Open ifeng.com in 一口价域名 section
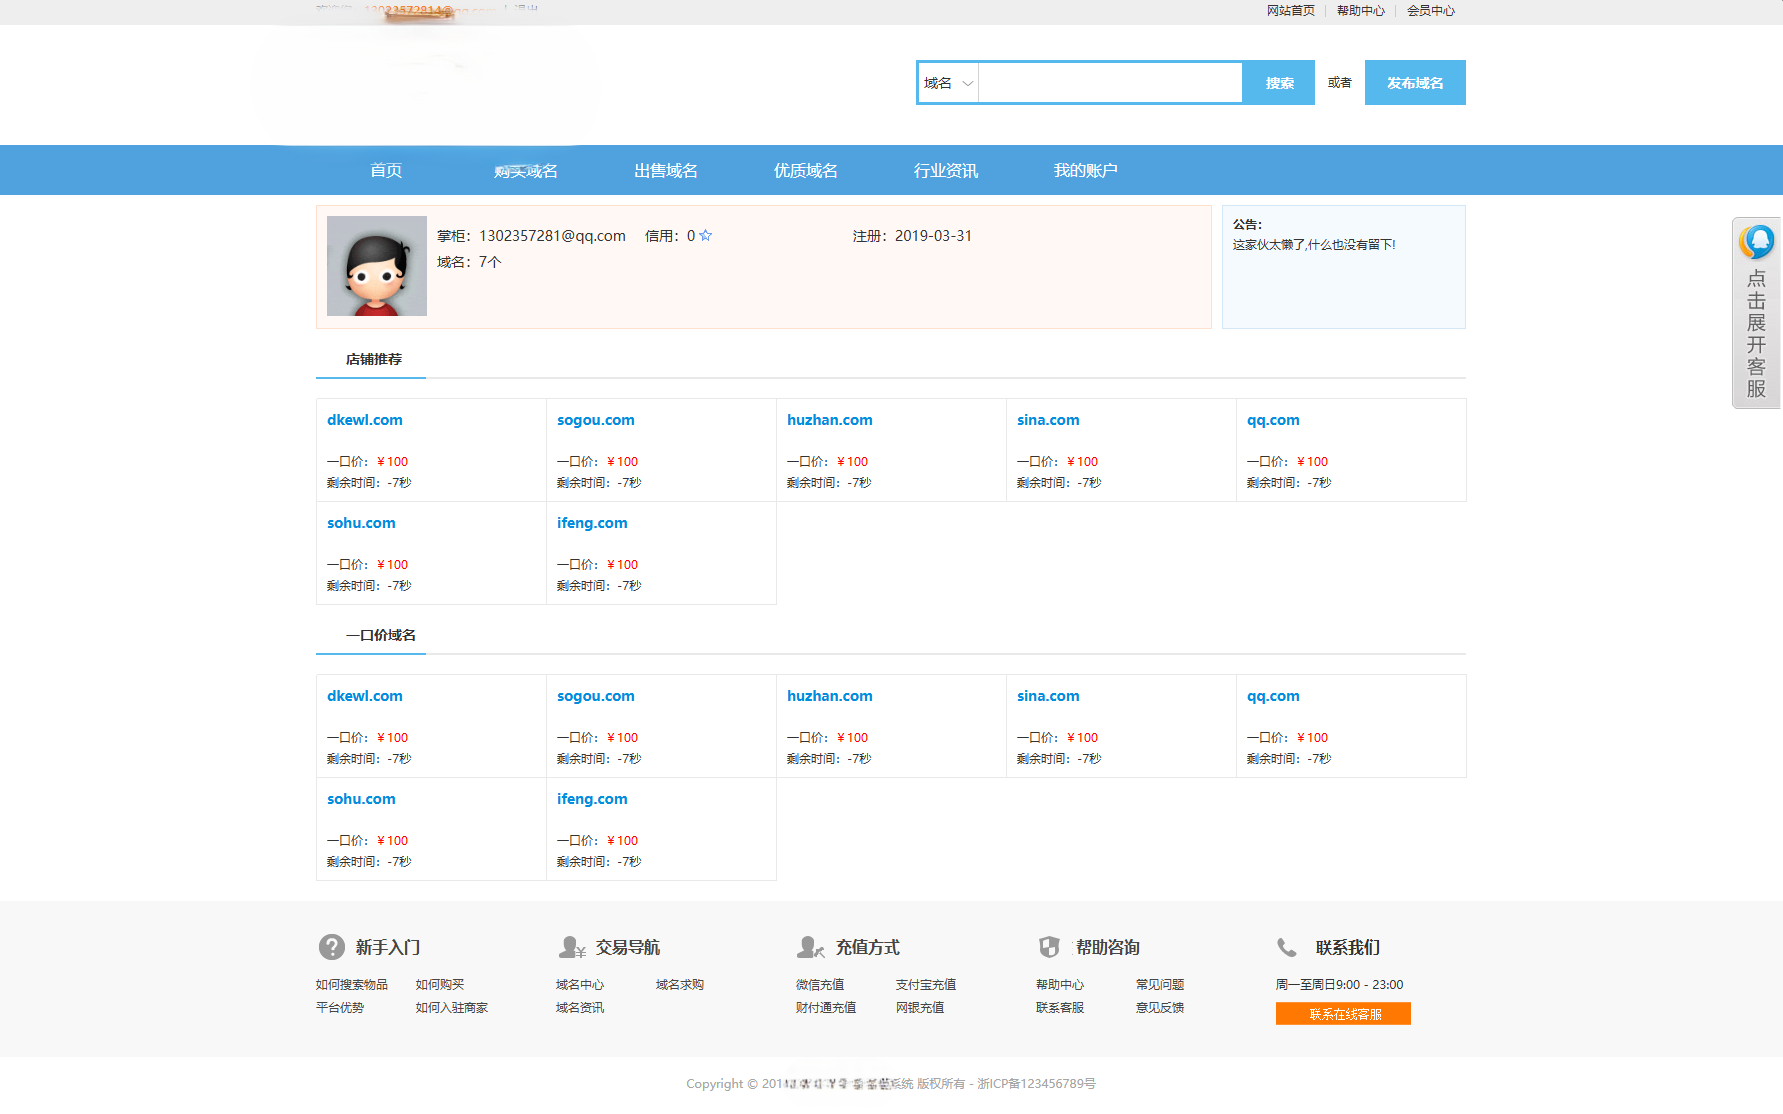Viewport: 1783px width, 1114px height. [592, 799]
